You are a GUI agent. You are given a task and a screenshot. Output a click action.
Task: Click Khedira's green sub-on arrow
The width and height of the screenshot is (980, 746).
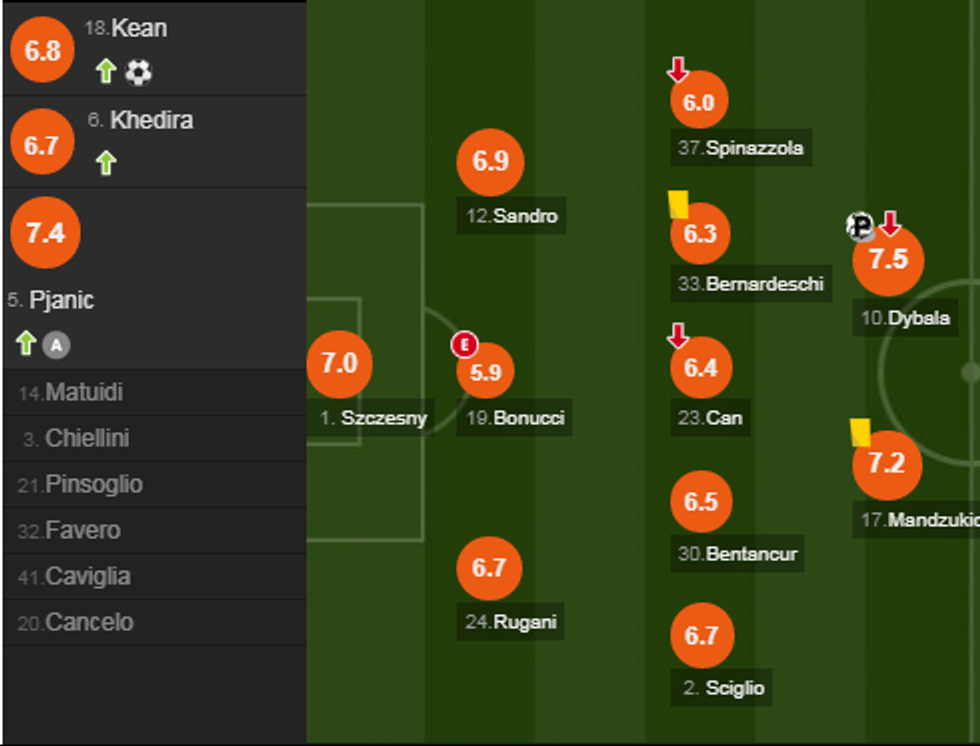coord(106,163)
